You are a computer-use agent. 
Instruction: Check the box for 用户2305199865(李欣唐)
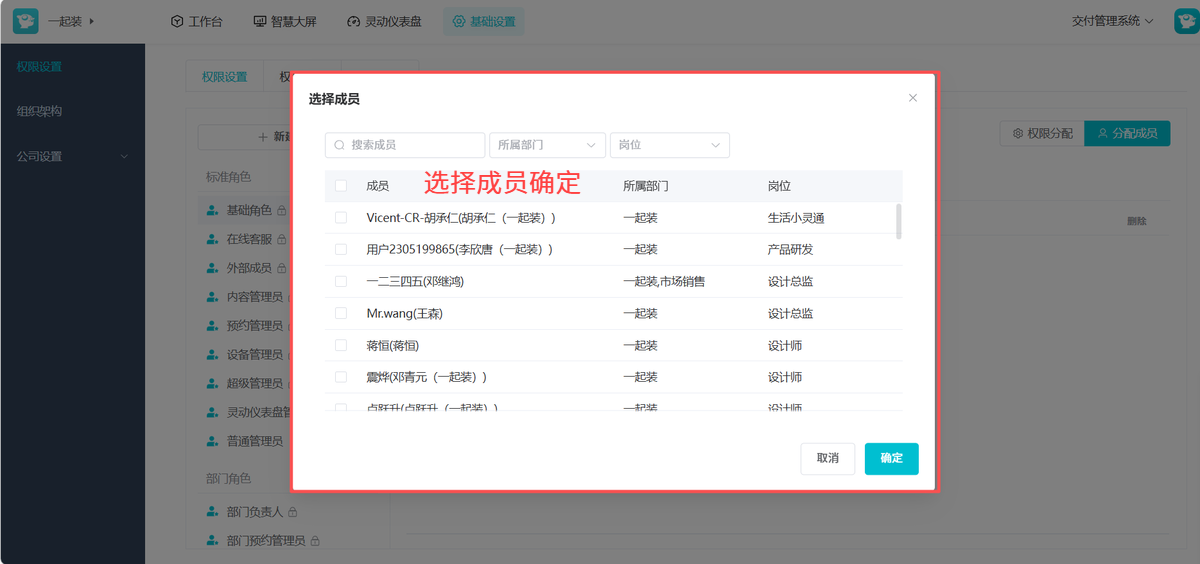click(x=341, y=249)
